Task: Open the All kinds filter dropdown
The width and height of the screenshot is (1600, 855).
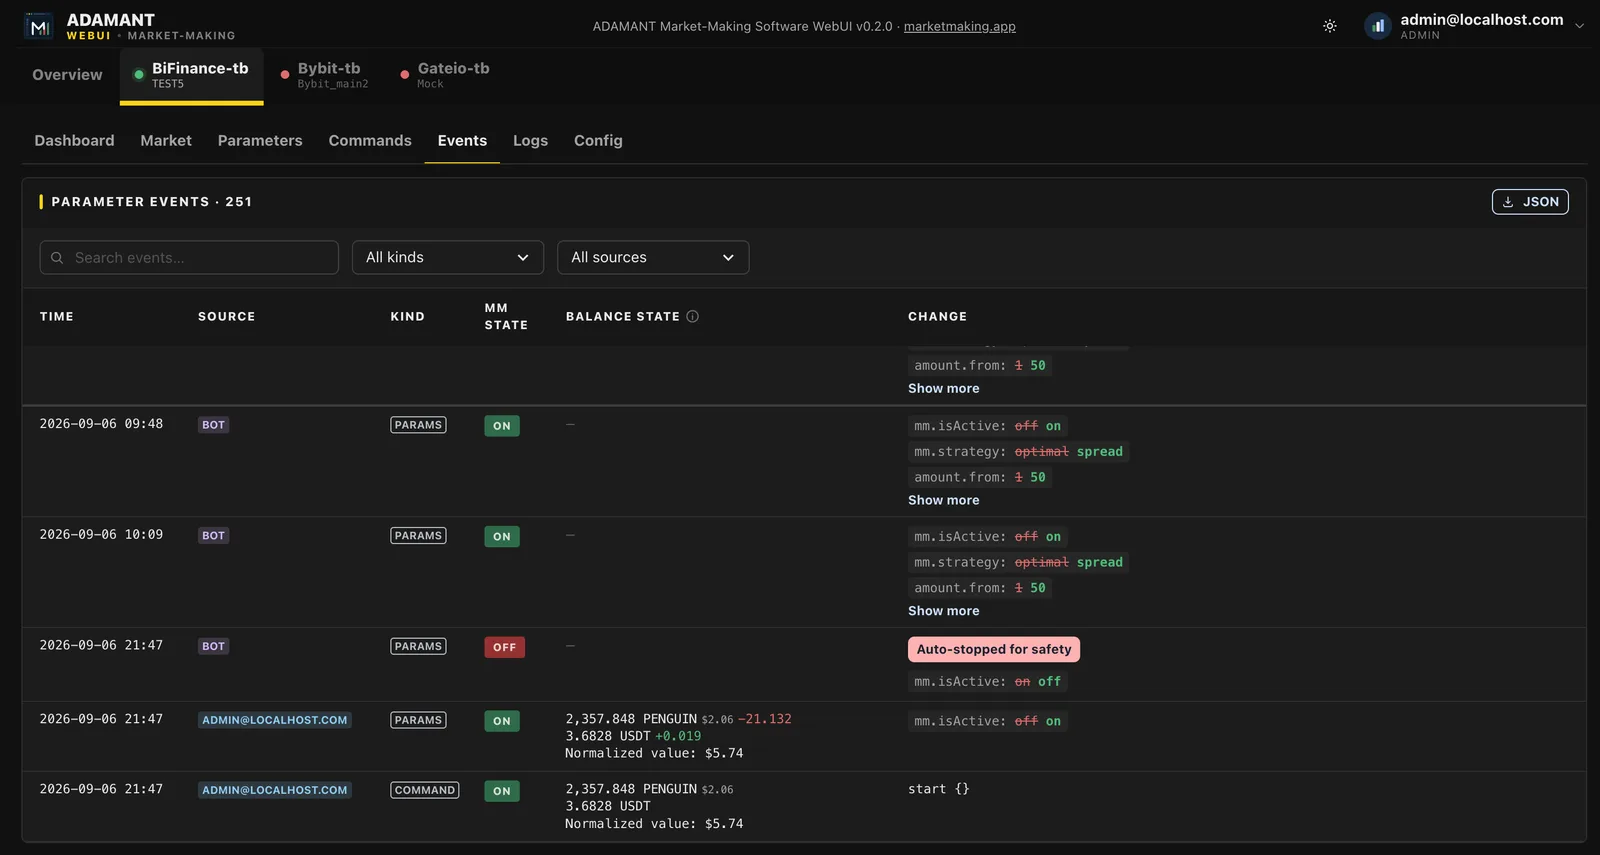Action: [448, 257]
